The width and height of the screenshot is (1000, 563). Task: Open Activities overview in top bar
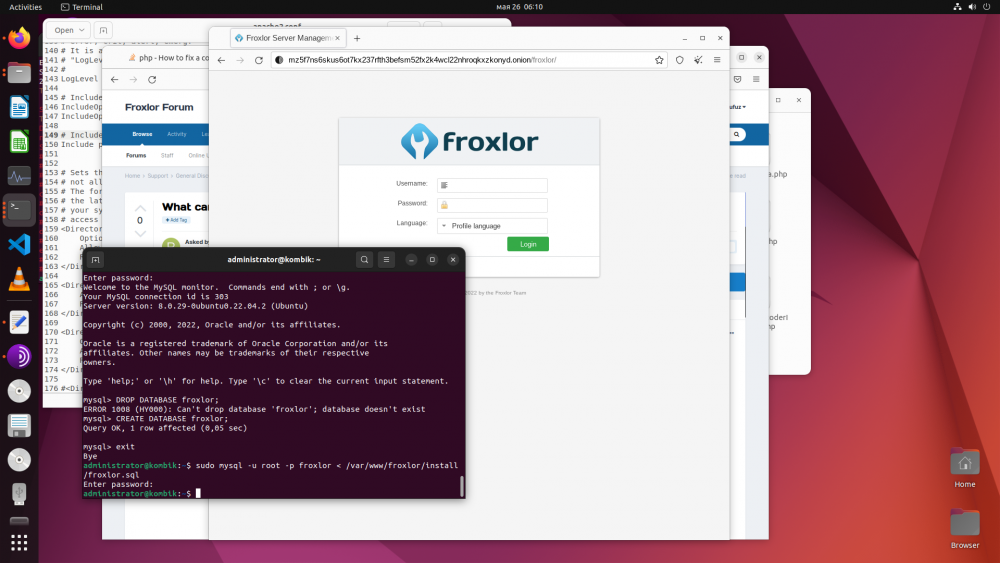26,7
